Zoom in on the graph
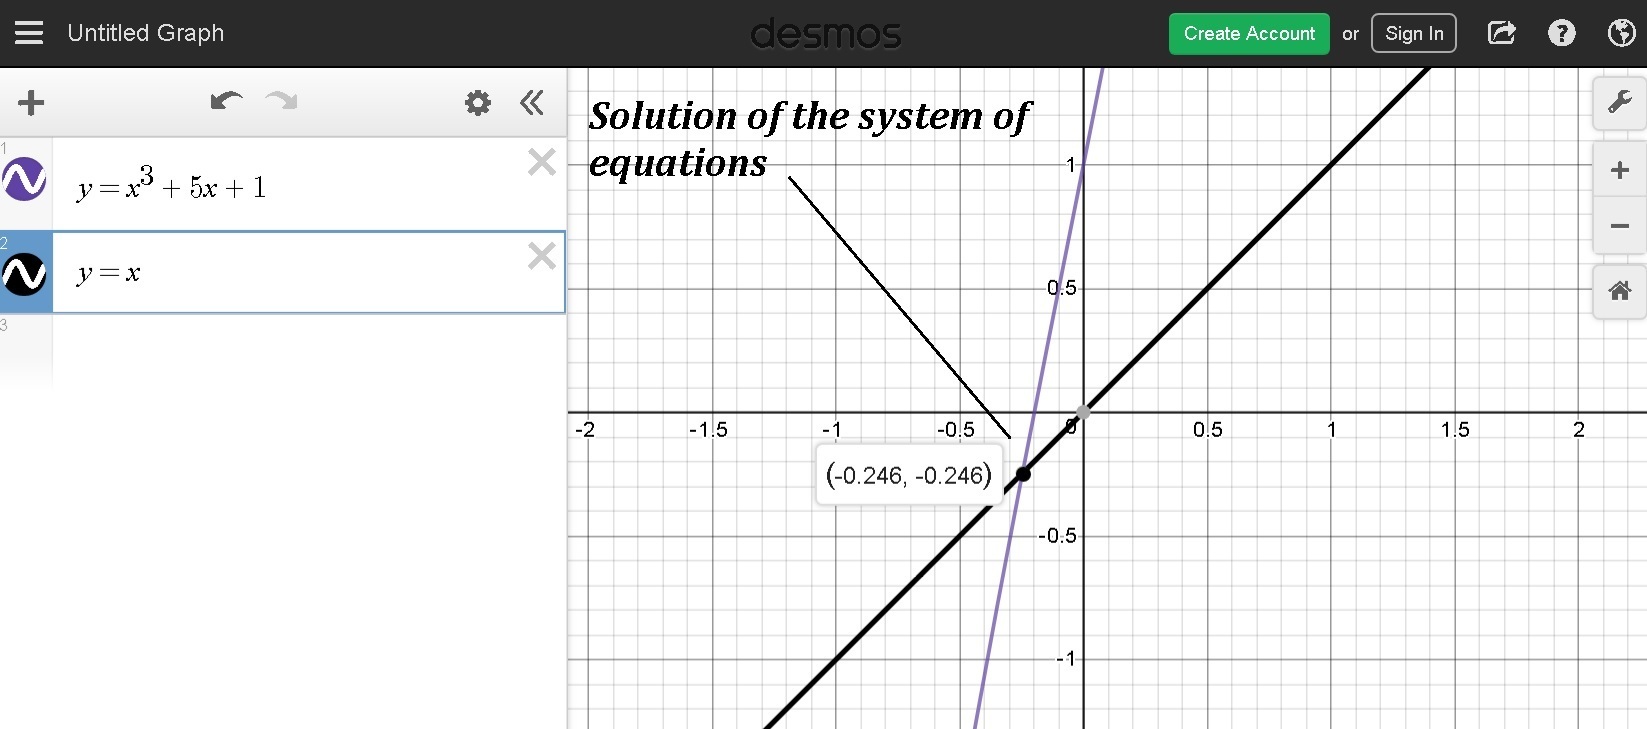 point(1619,170)
